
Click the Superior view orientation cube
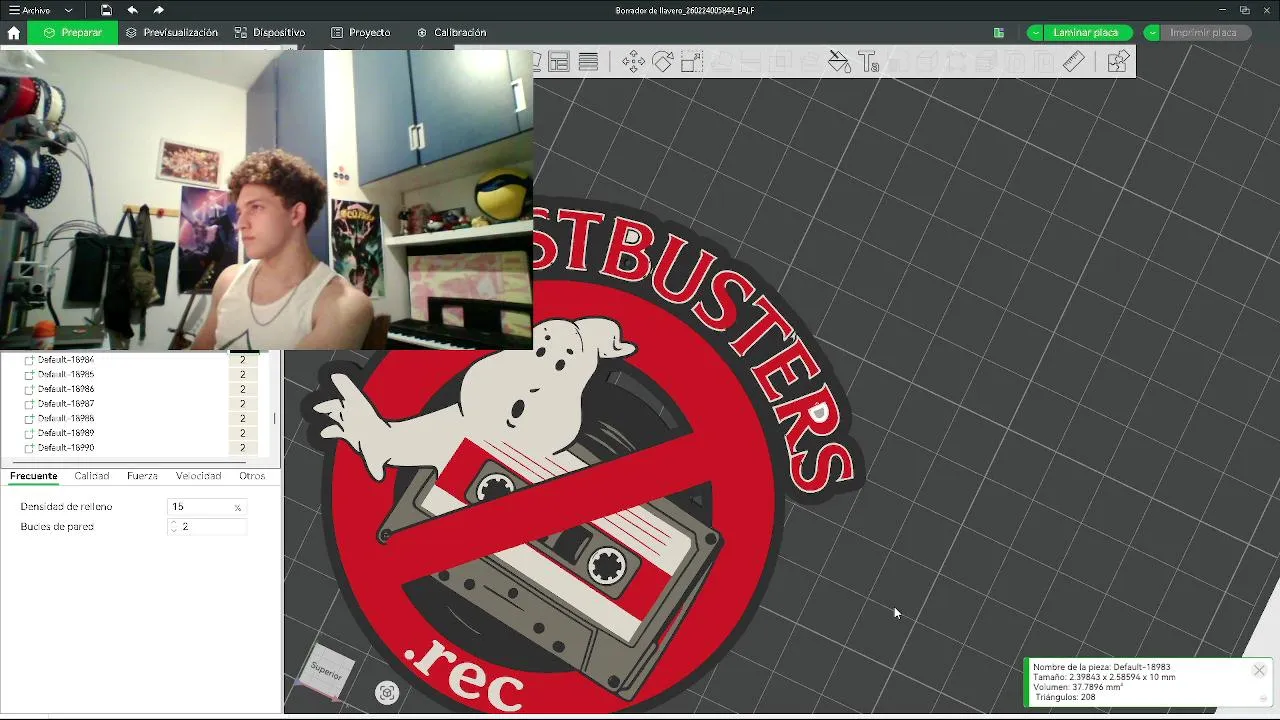click(x=326, y=670)
